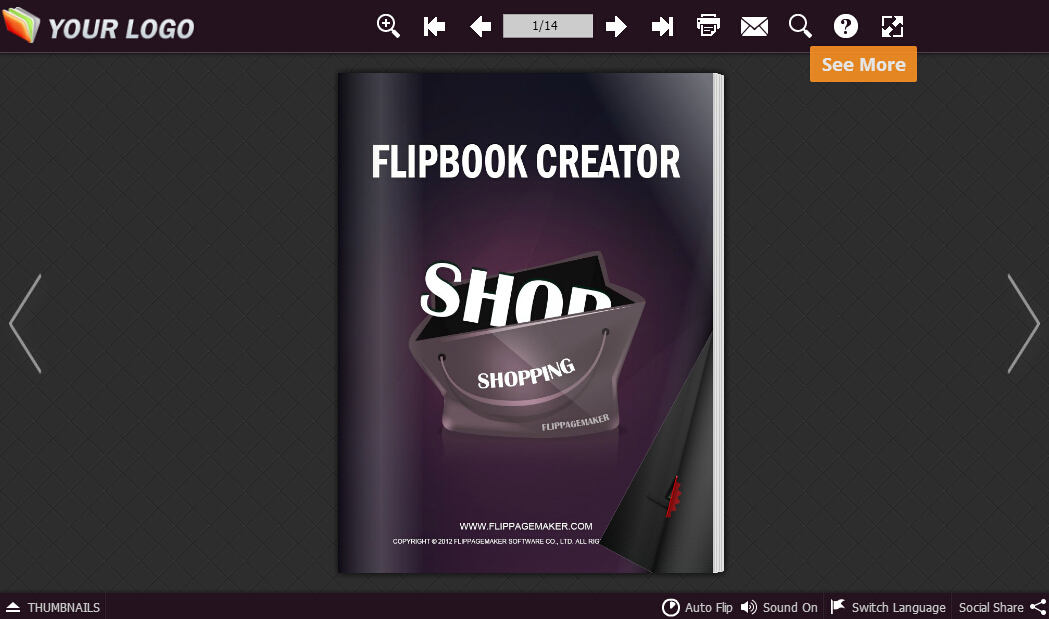Open the print dialog icon
The image size is (1049, 619).
point(708,26)
